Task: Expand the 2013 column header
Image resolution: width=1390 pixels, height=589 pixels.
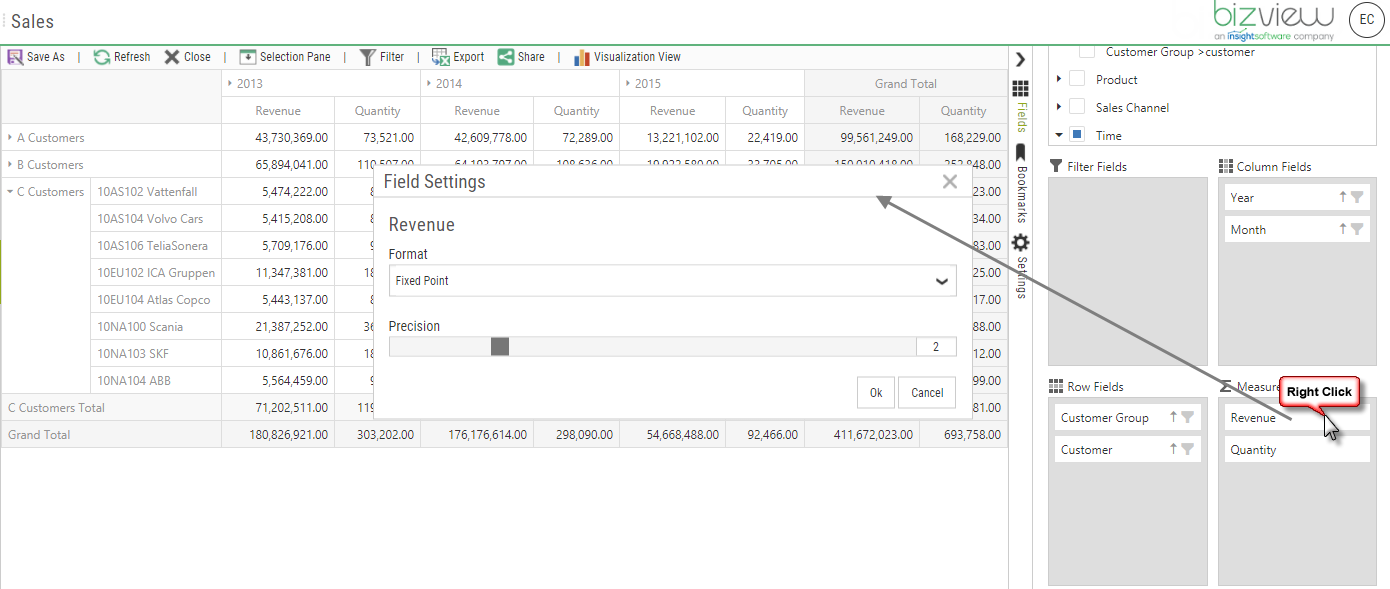Action: coord(229,83)
